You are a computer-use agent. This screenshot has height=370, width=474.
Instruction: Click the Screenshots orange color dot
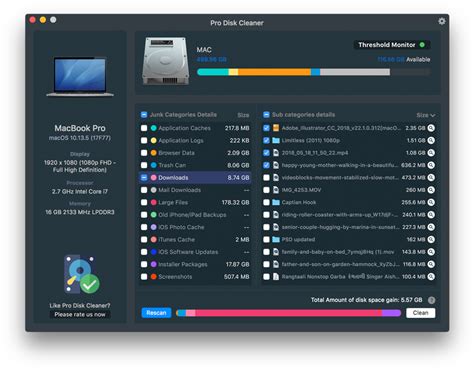(x=154, y=276)
